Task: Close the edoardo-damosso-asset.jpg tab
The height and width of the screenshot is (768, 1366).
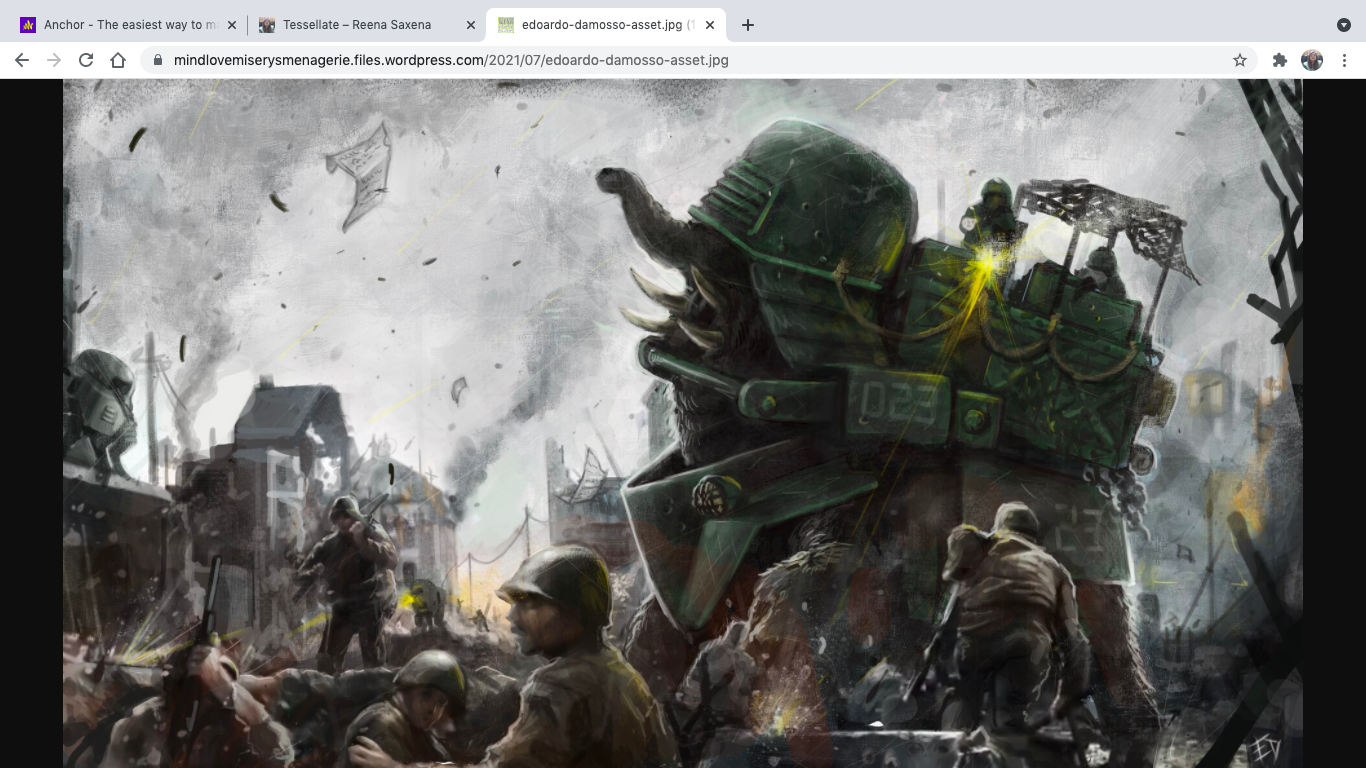Action: click(710, 25)
